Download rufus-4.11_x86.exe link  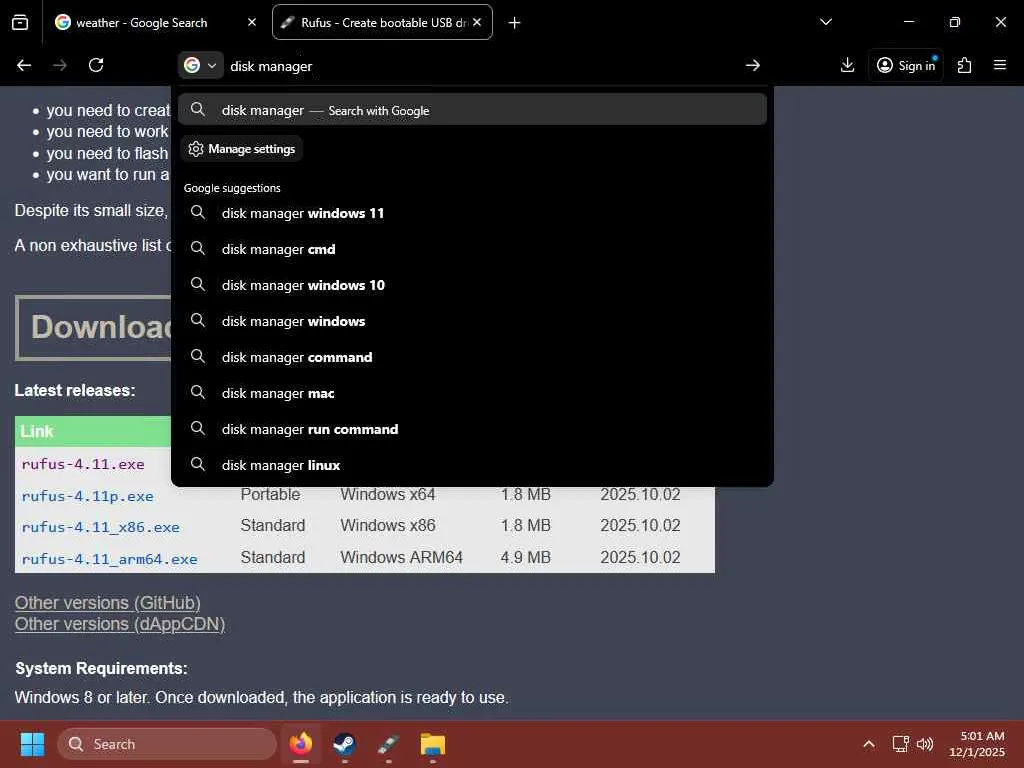(101, 527)
